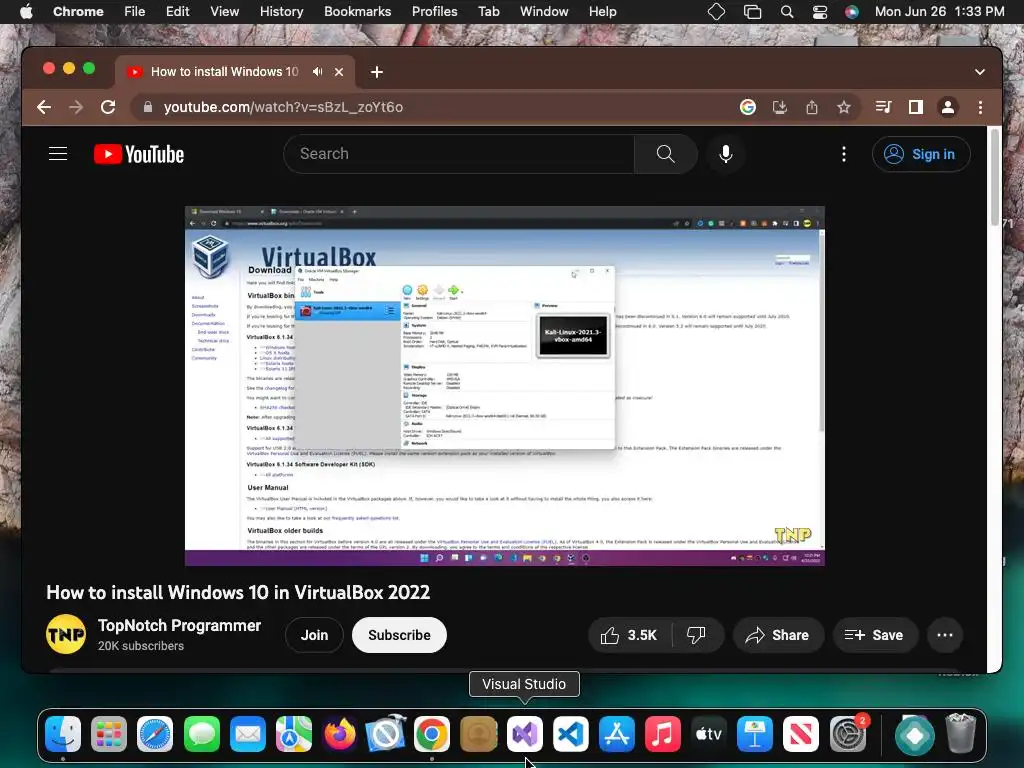Open the File menu
This screenshot has width=1024, height=768.
tap(135, 12)
